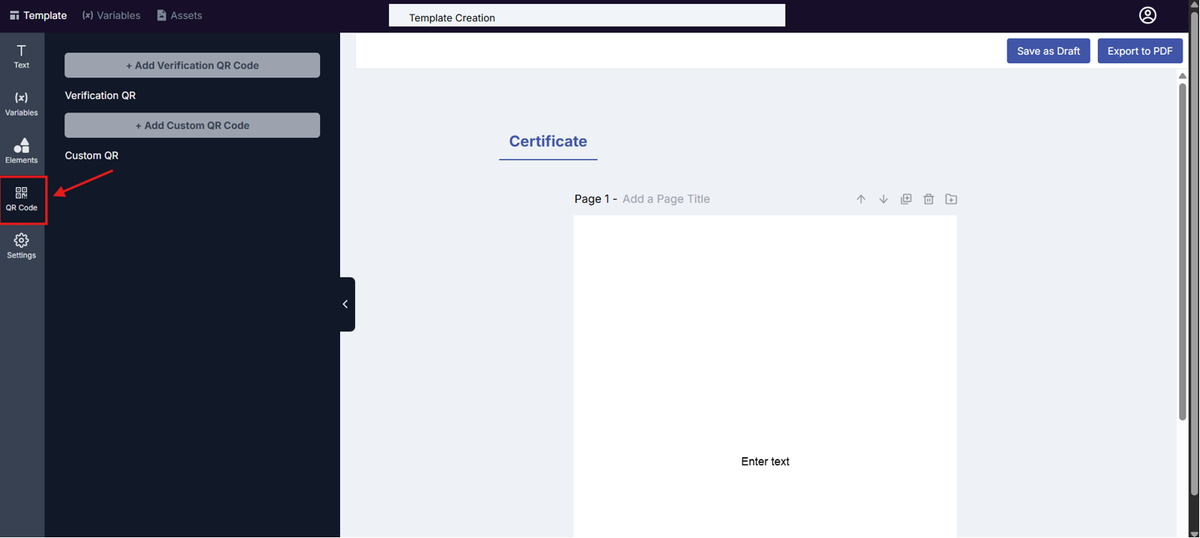This screenshot has width=1200, height=538.
Task: Open the Settings gear in sidebar
Action: click(21, 247)
